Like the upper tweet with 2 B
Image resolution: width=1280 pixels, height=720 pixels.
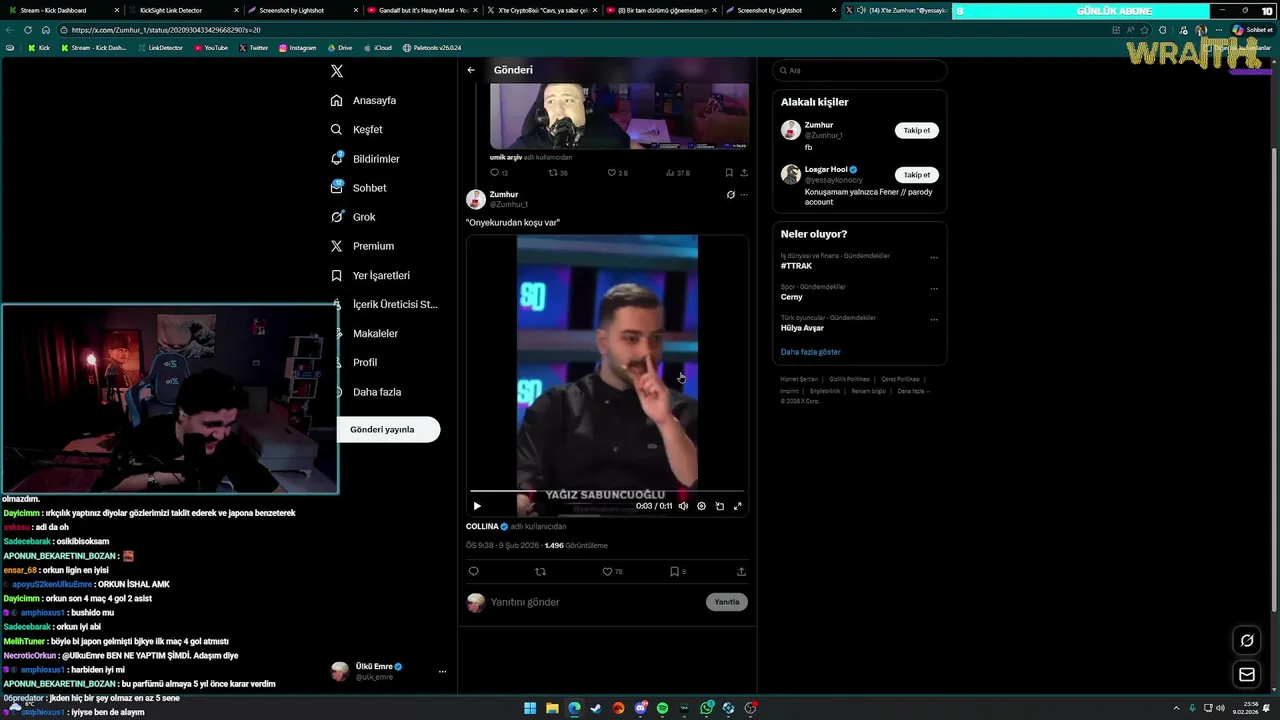(x=618, y=173)
